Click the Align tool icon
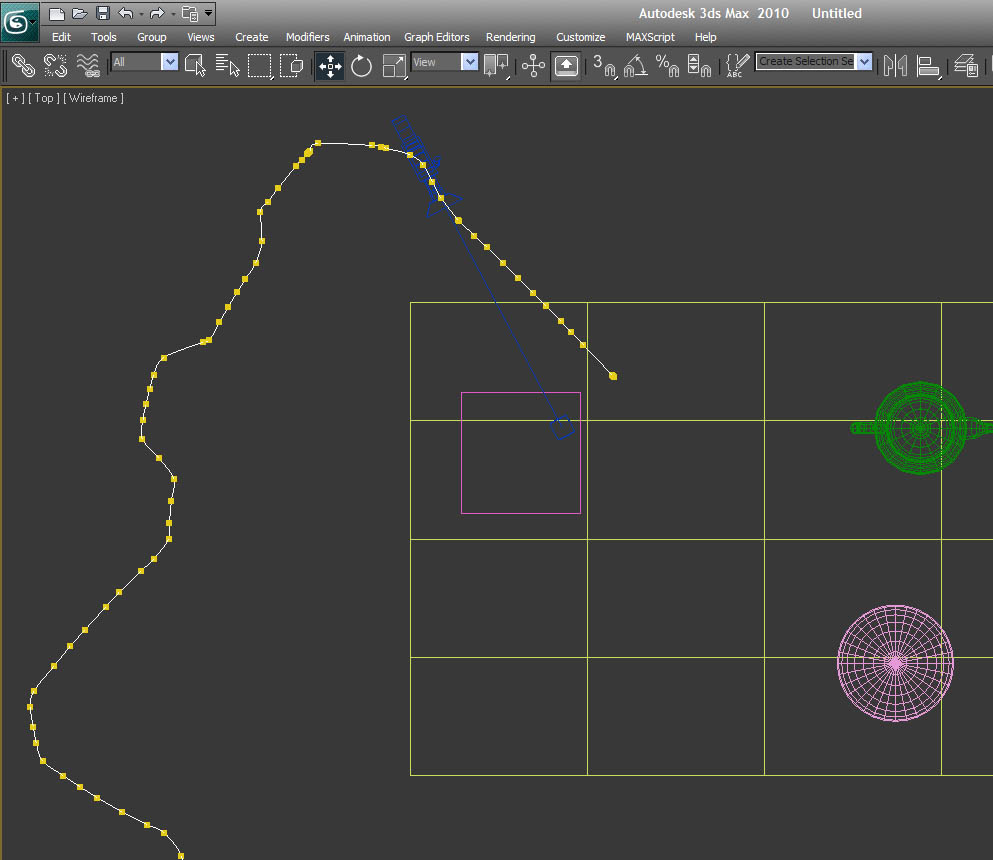Image resolution: width=993 pixels, height=860 pixels. click(929, 66)
